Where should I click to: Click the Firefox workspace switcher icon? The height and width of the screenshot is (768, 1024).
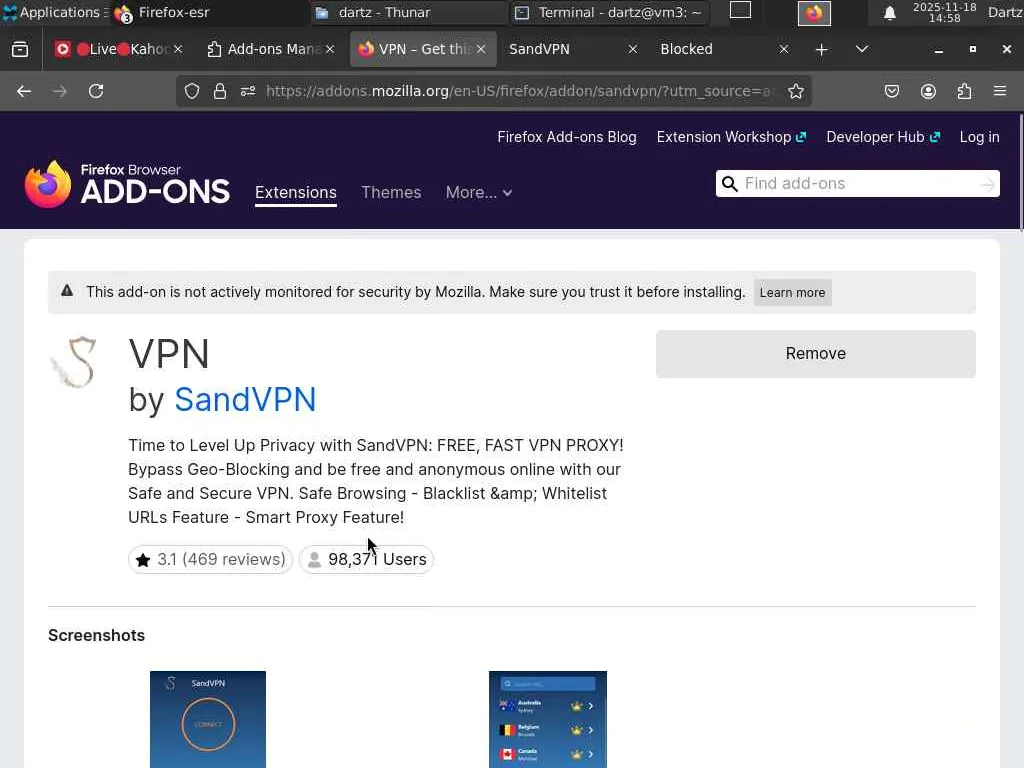[814, 13]
